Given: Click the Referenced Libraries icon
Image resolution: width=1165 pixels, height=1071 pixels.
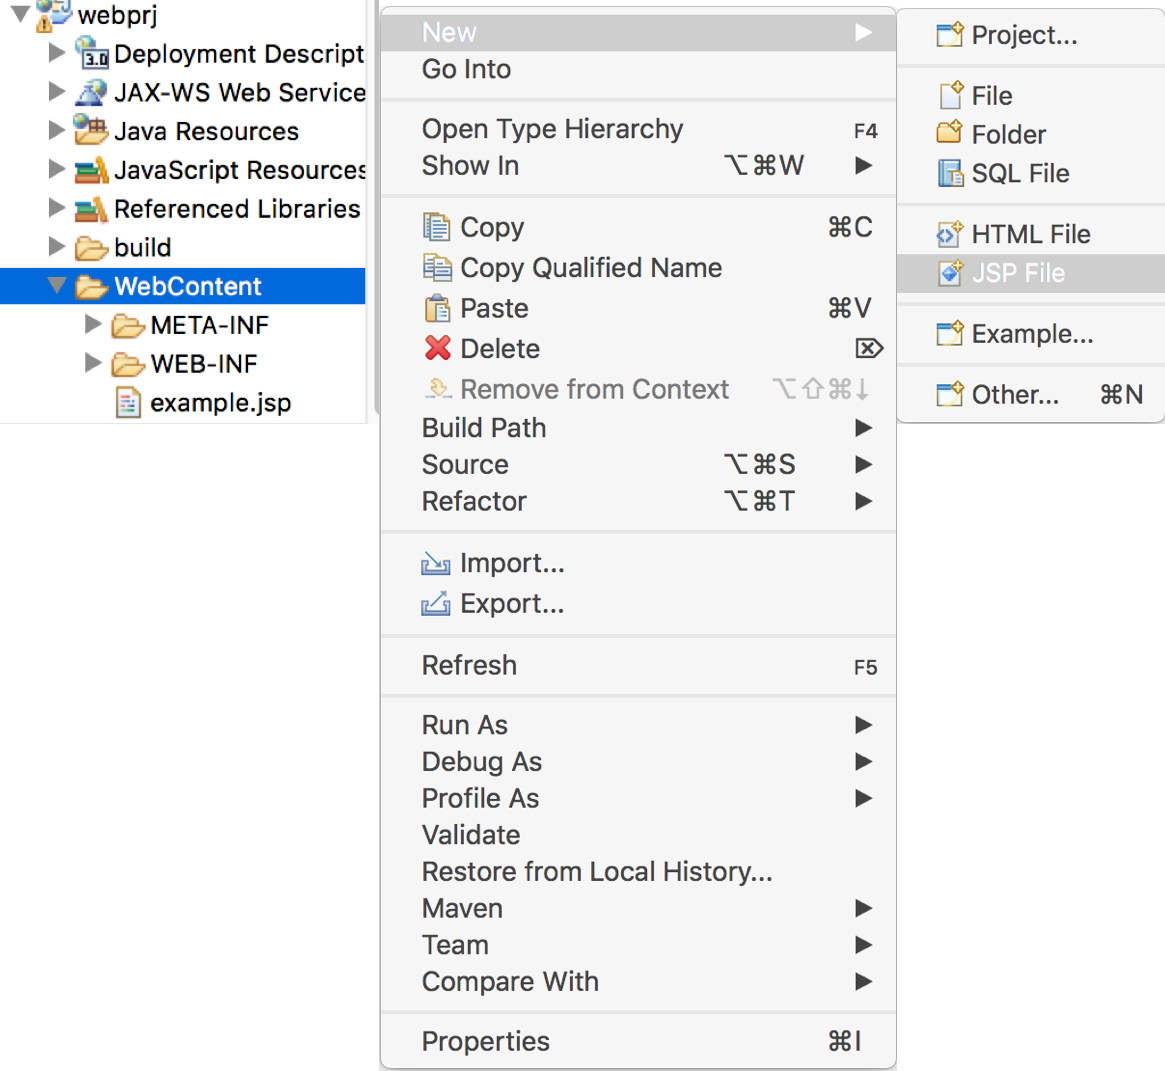Looking at the screenshot, I should click(x=91, y=209).
